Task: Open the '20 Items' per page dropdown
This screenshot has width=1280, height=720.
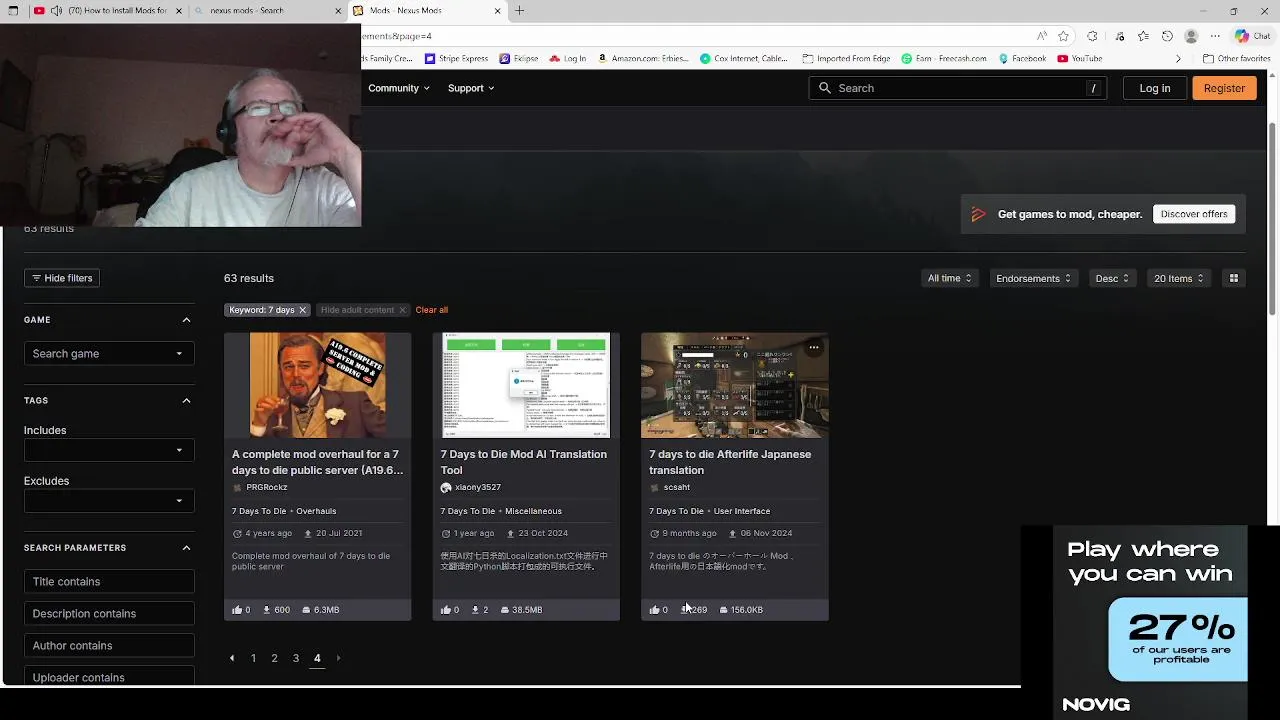Action: click(x=1179, y=278)
